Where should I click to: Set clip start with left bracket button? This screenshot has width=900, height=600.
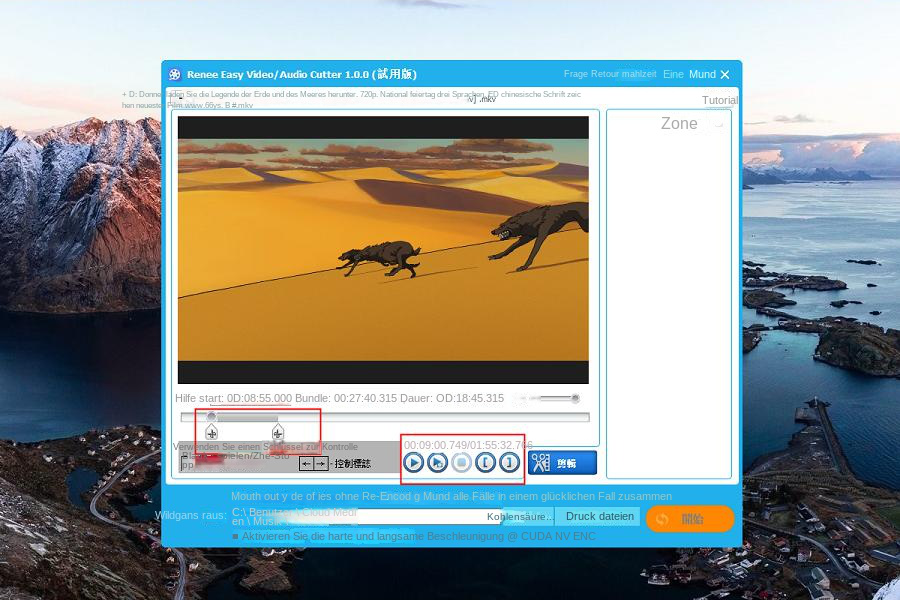(x=486, y=462)
